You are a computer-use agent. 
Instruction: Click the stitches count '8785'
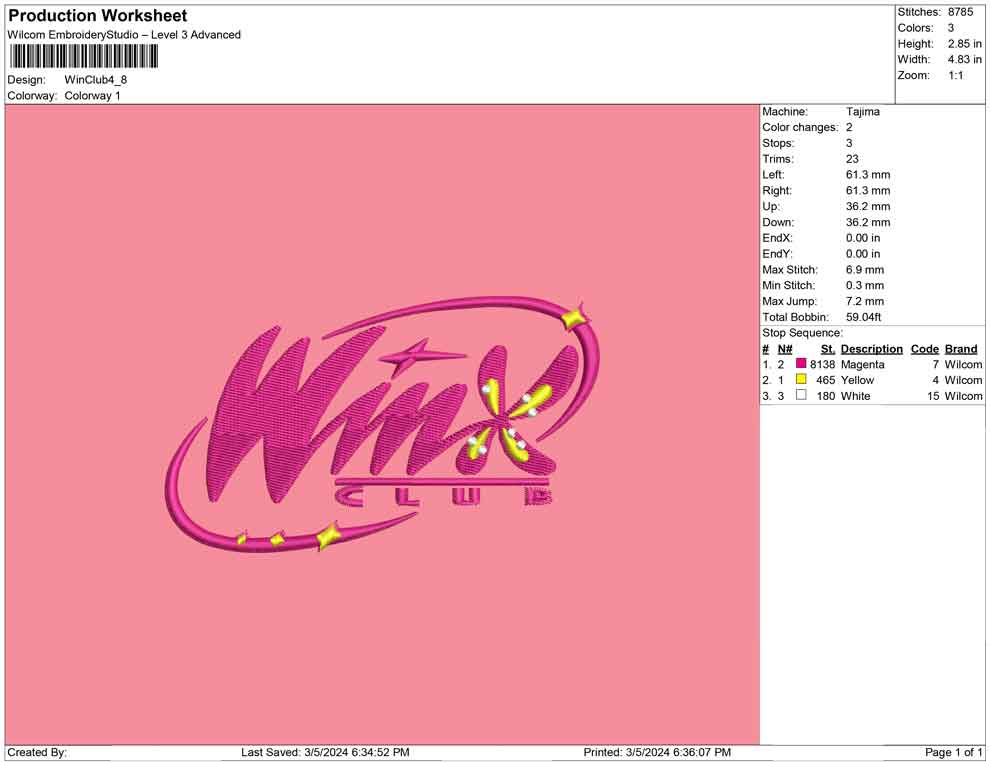click(x=960, y=12)
